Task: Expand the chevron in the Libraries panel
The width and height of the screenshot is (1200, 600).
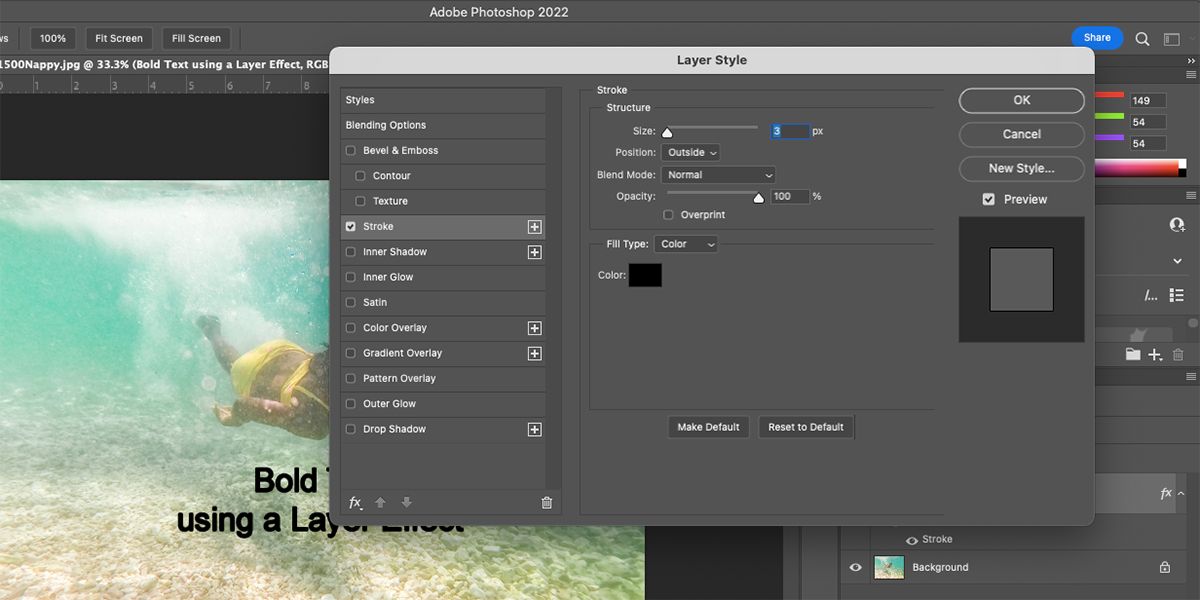Action: (x=1177, y=260)
